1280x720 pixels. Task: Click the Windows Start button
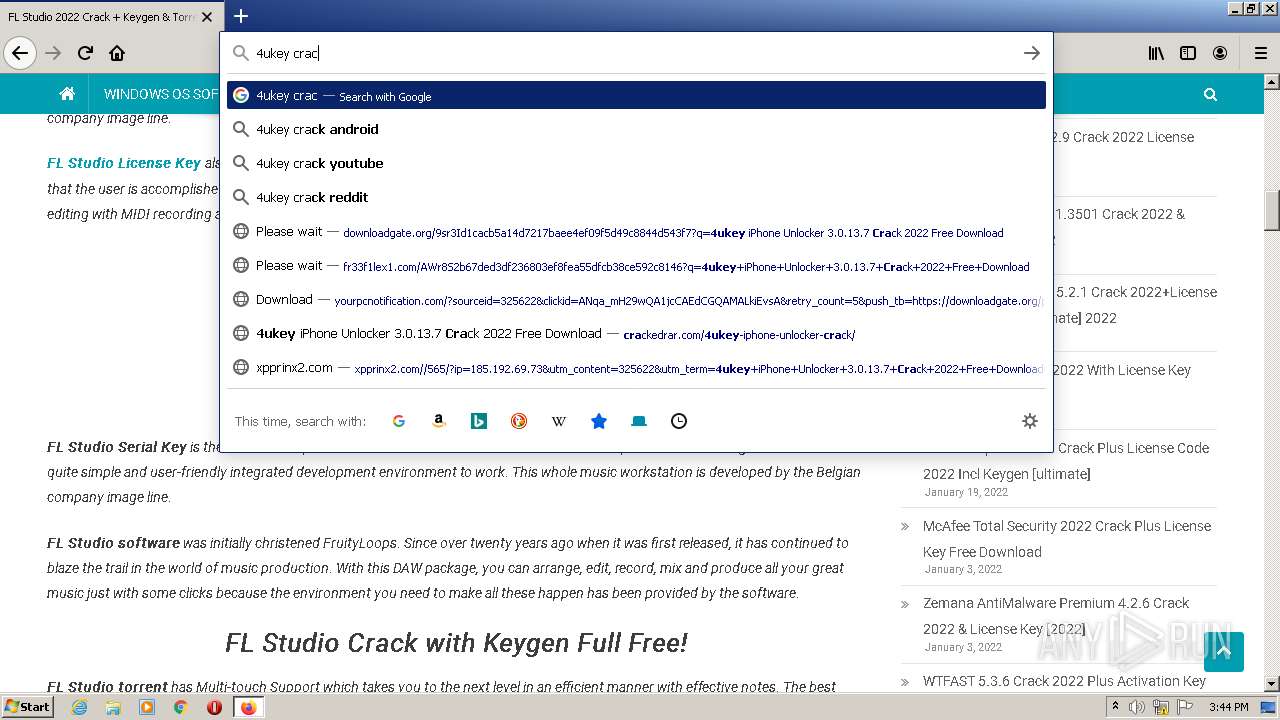[27, 707]
